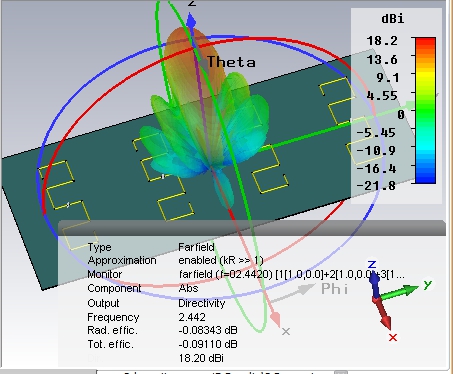The image size is (453, 374).
Task: Click the Frequency 2.442 value
Action: 192,317
